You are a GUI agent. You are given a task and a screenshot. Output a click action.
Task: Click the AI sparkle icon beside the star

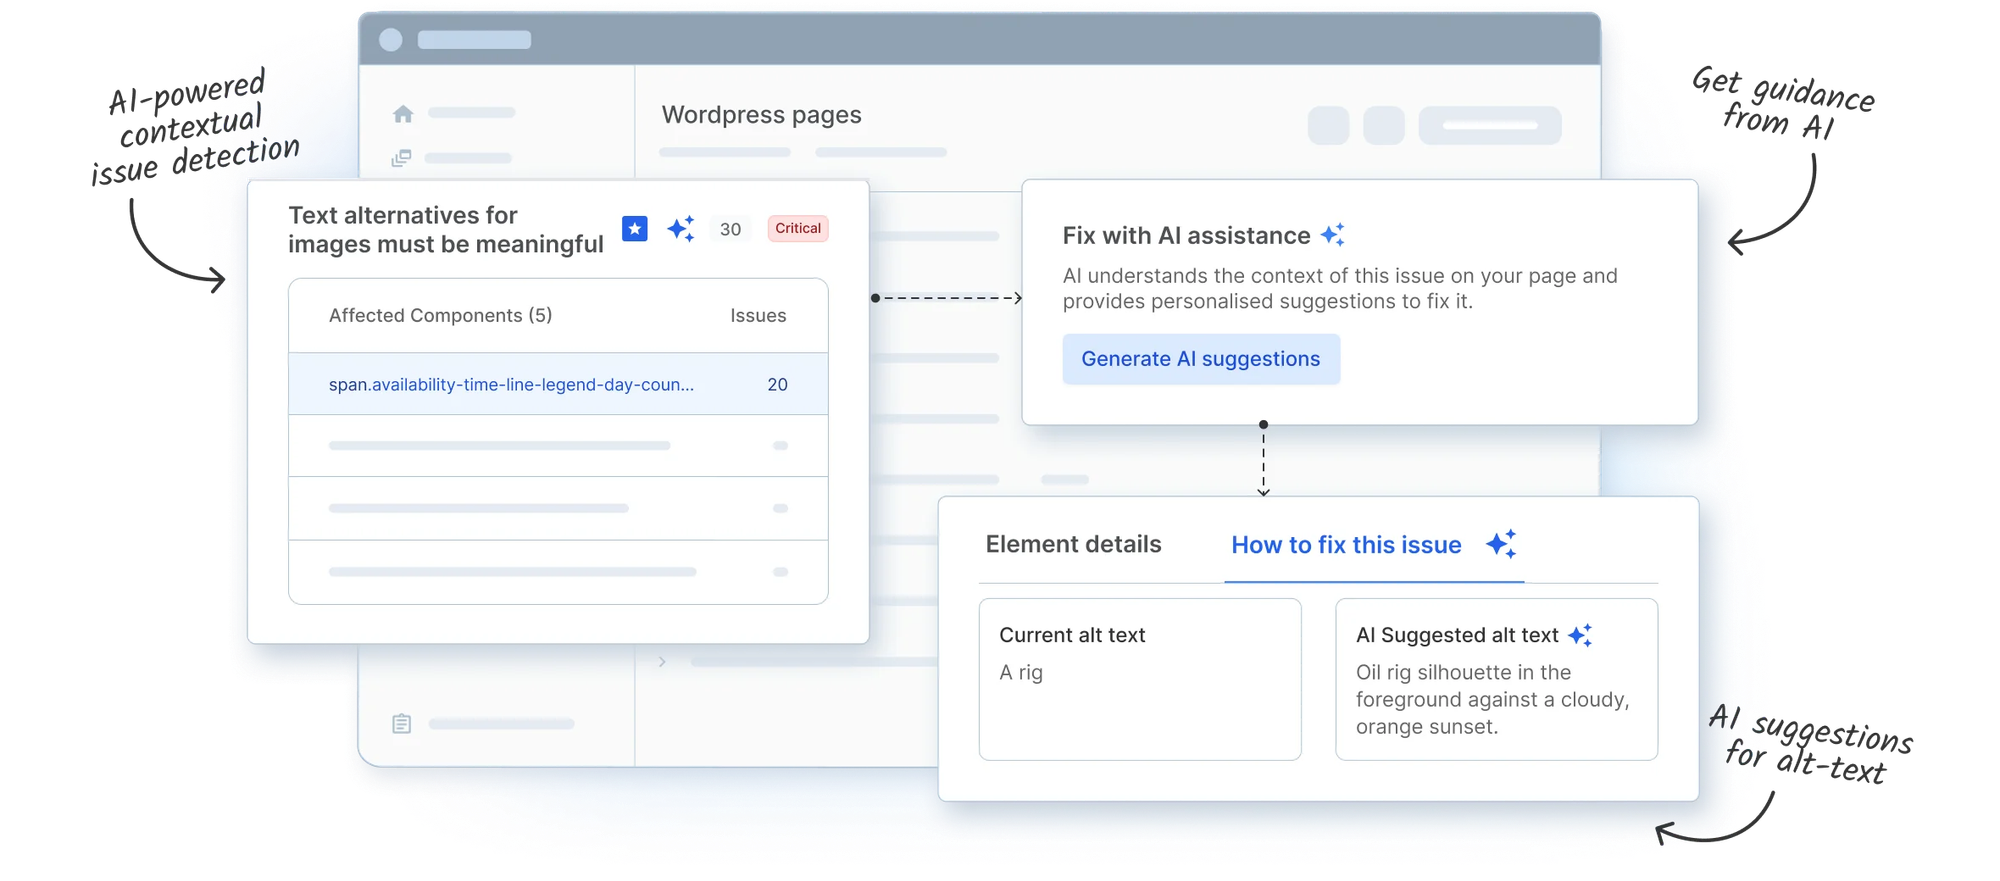(x=681, y=229)
